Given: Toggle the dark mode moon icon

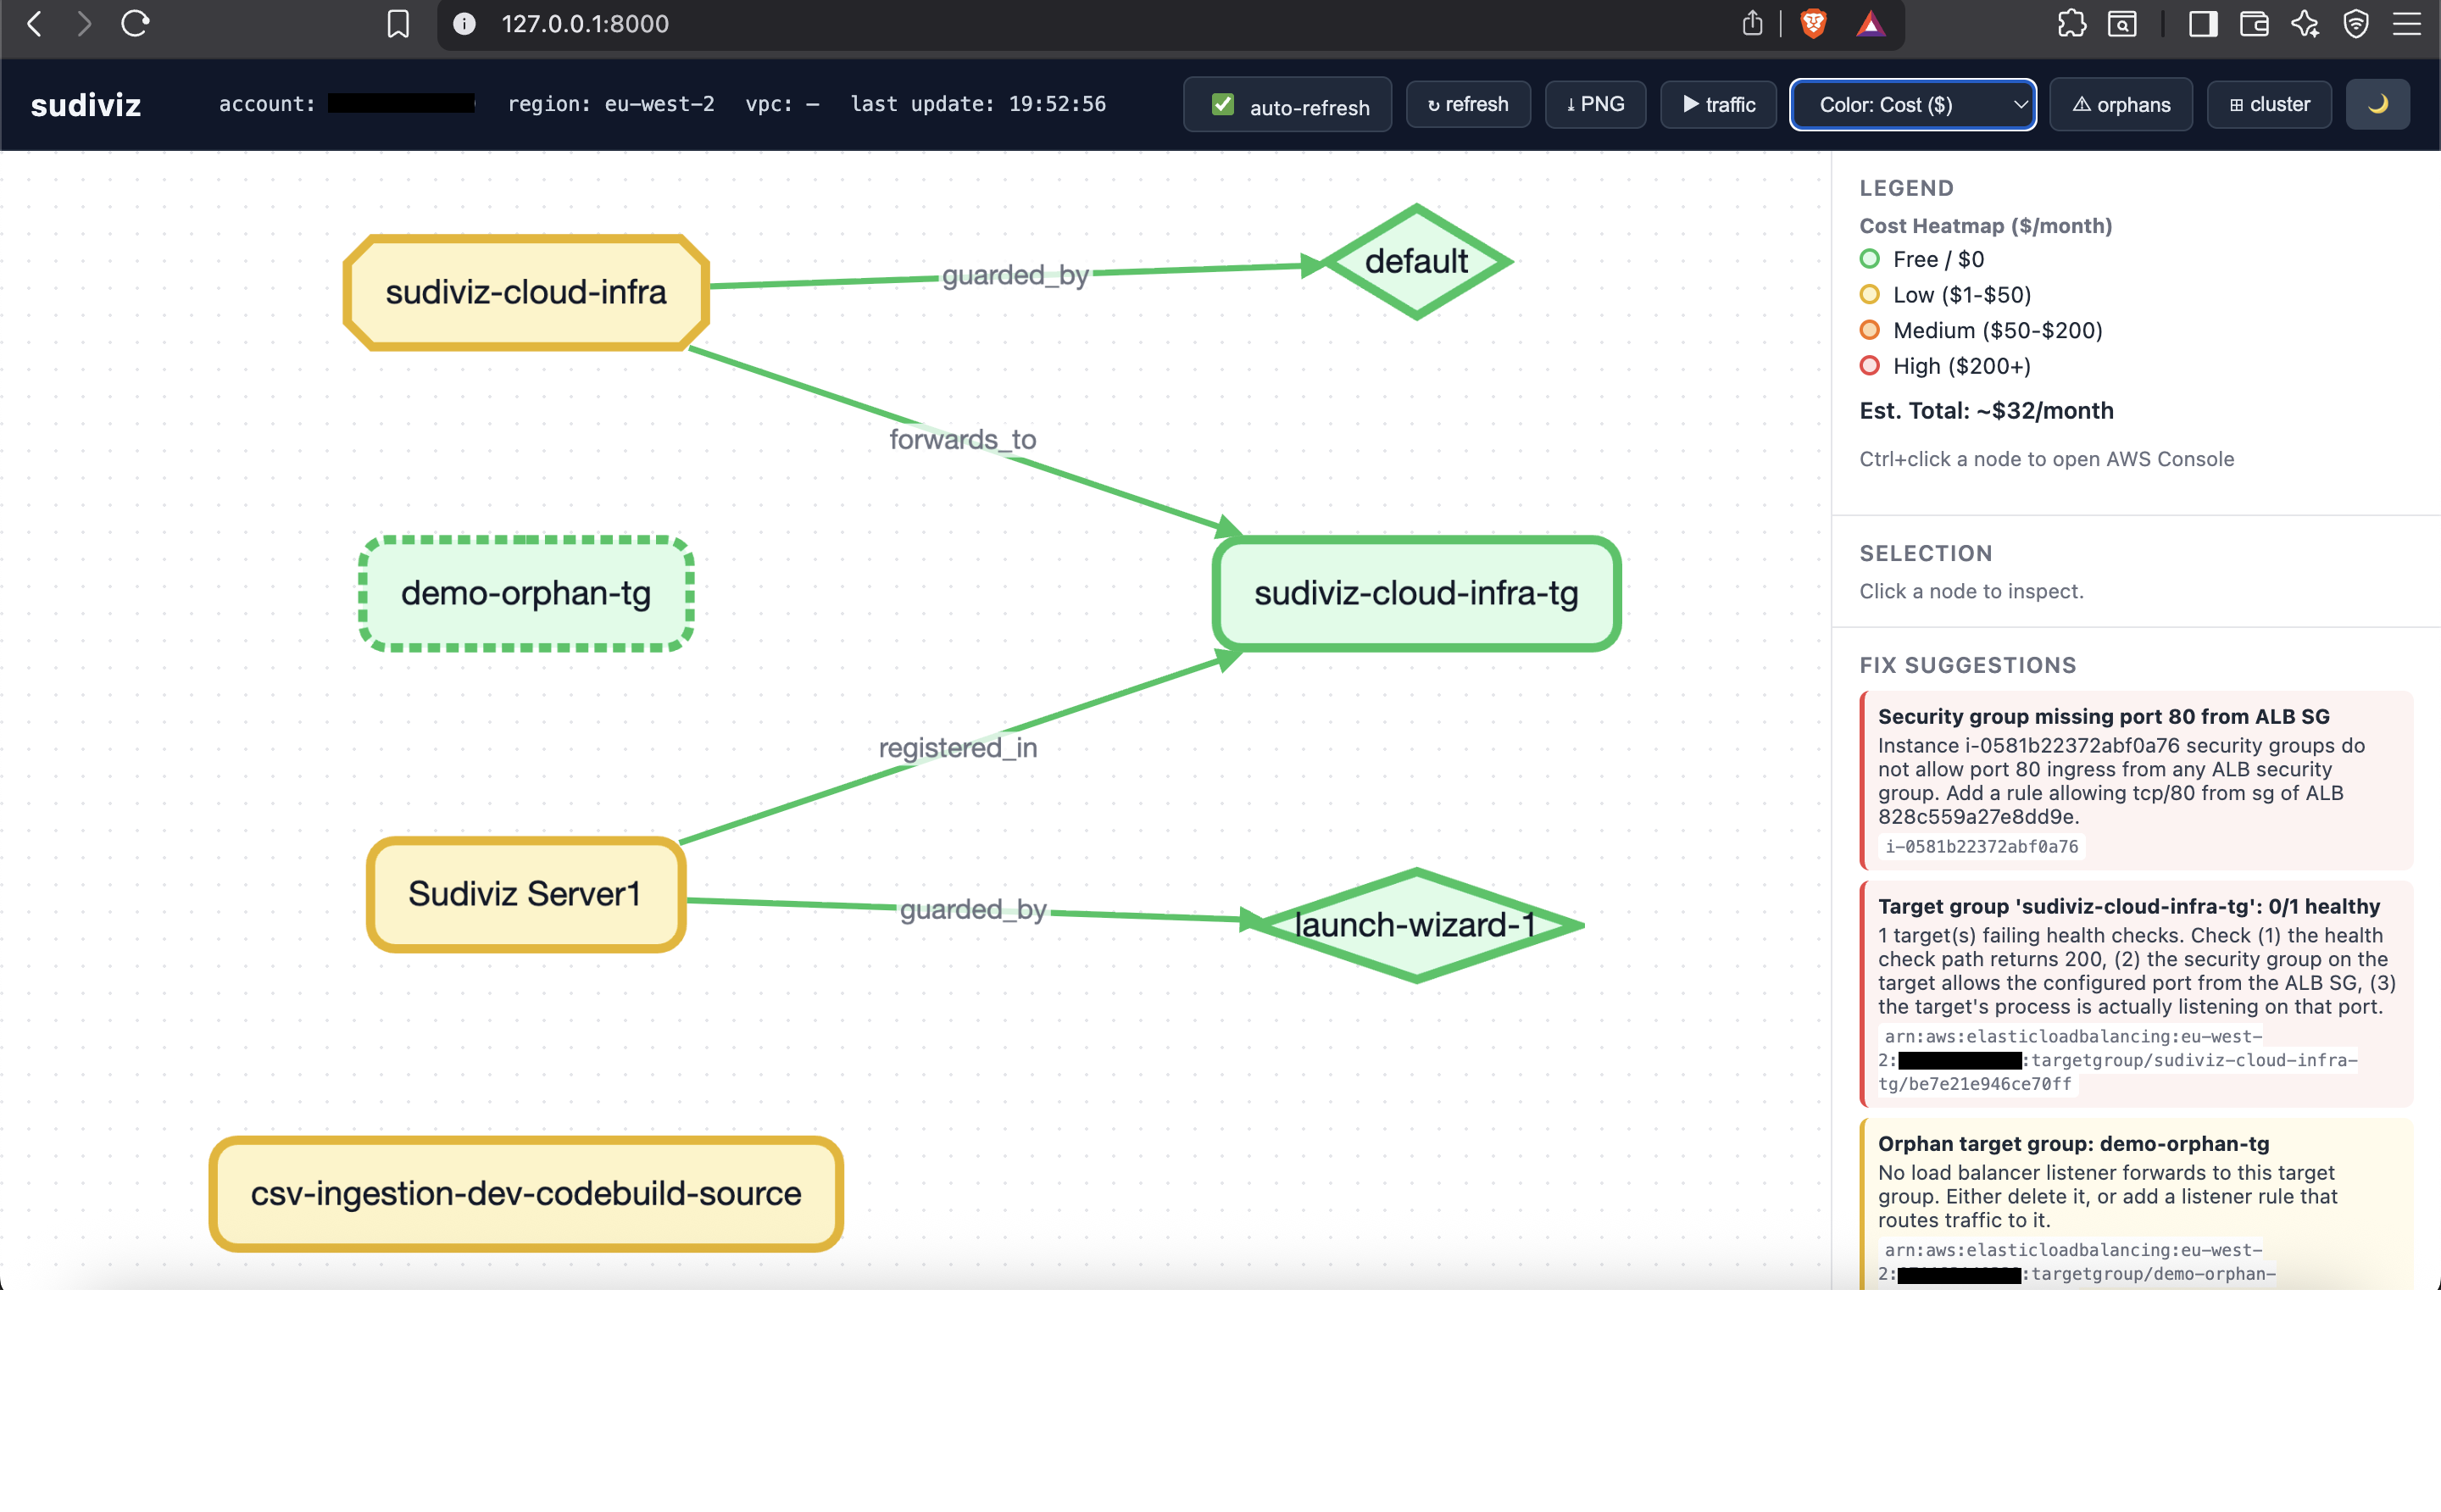Looking at the screenshot, I should point(2377,104).
